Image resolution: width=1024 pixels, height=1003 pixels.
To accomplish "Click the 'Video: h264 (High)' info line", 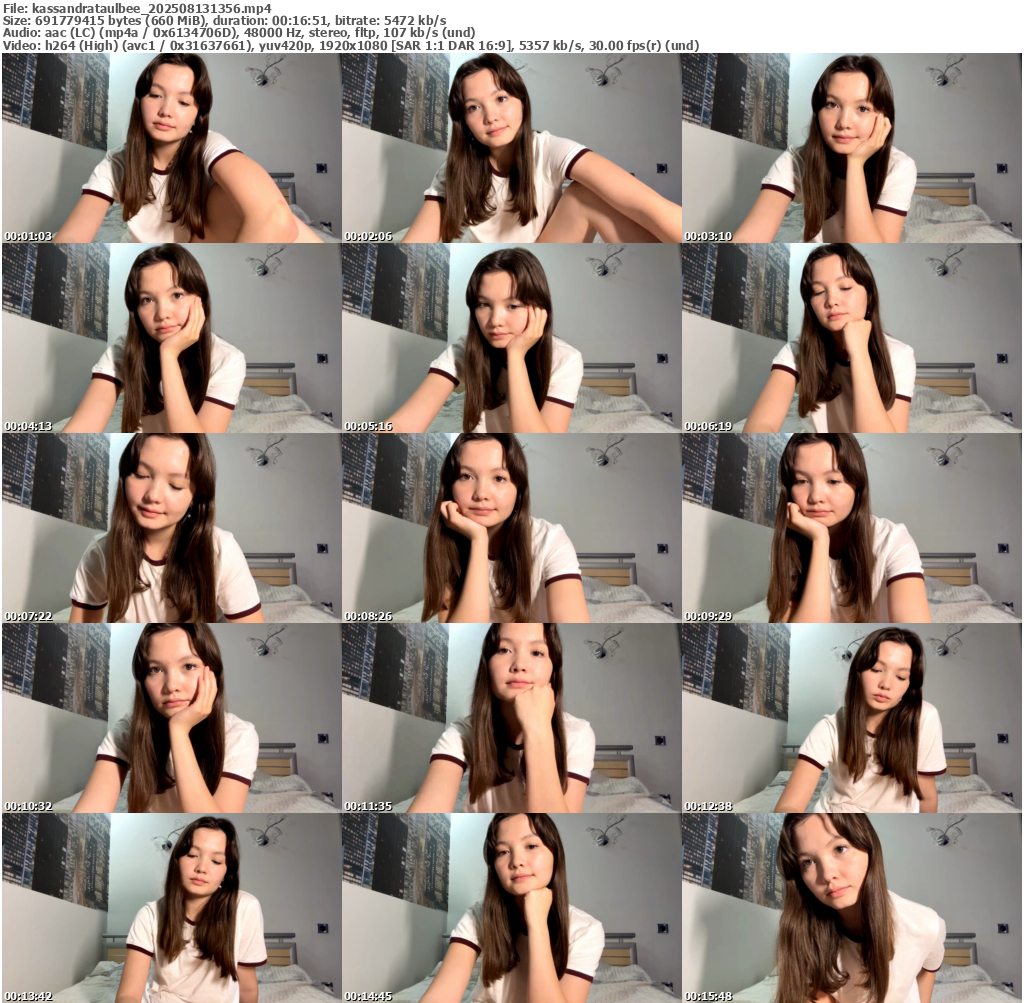I will (x=351, y=45).
